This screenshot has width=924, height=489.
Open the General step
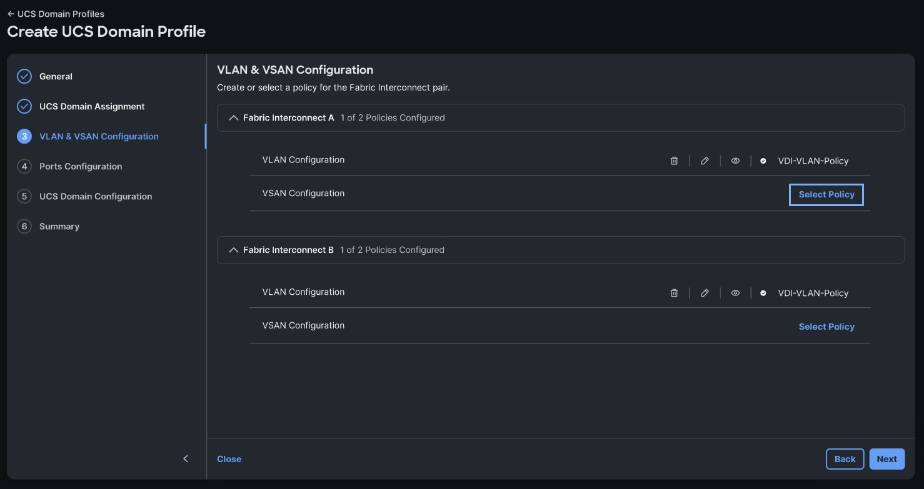pos(56,77)
